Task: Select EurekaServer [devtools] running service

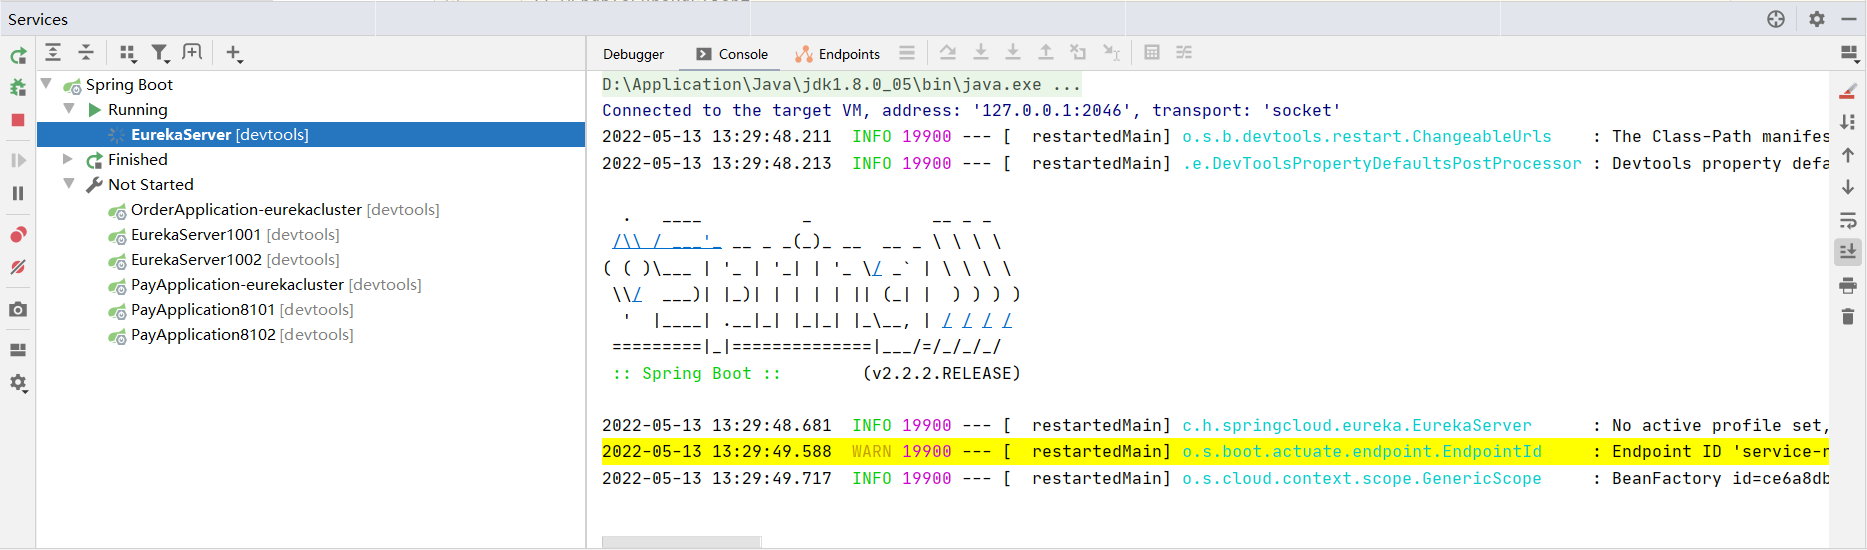Action: pyautogui.click(x=311, y=134)
